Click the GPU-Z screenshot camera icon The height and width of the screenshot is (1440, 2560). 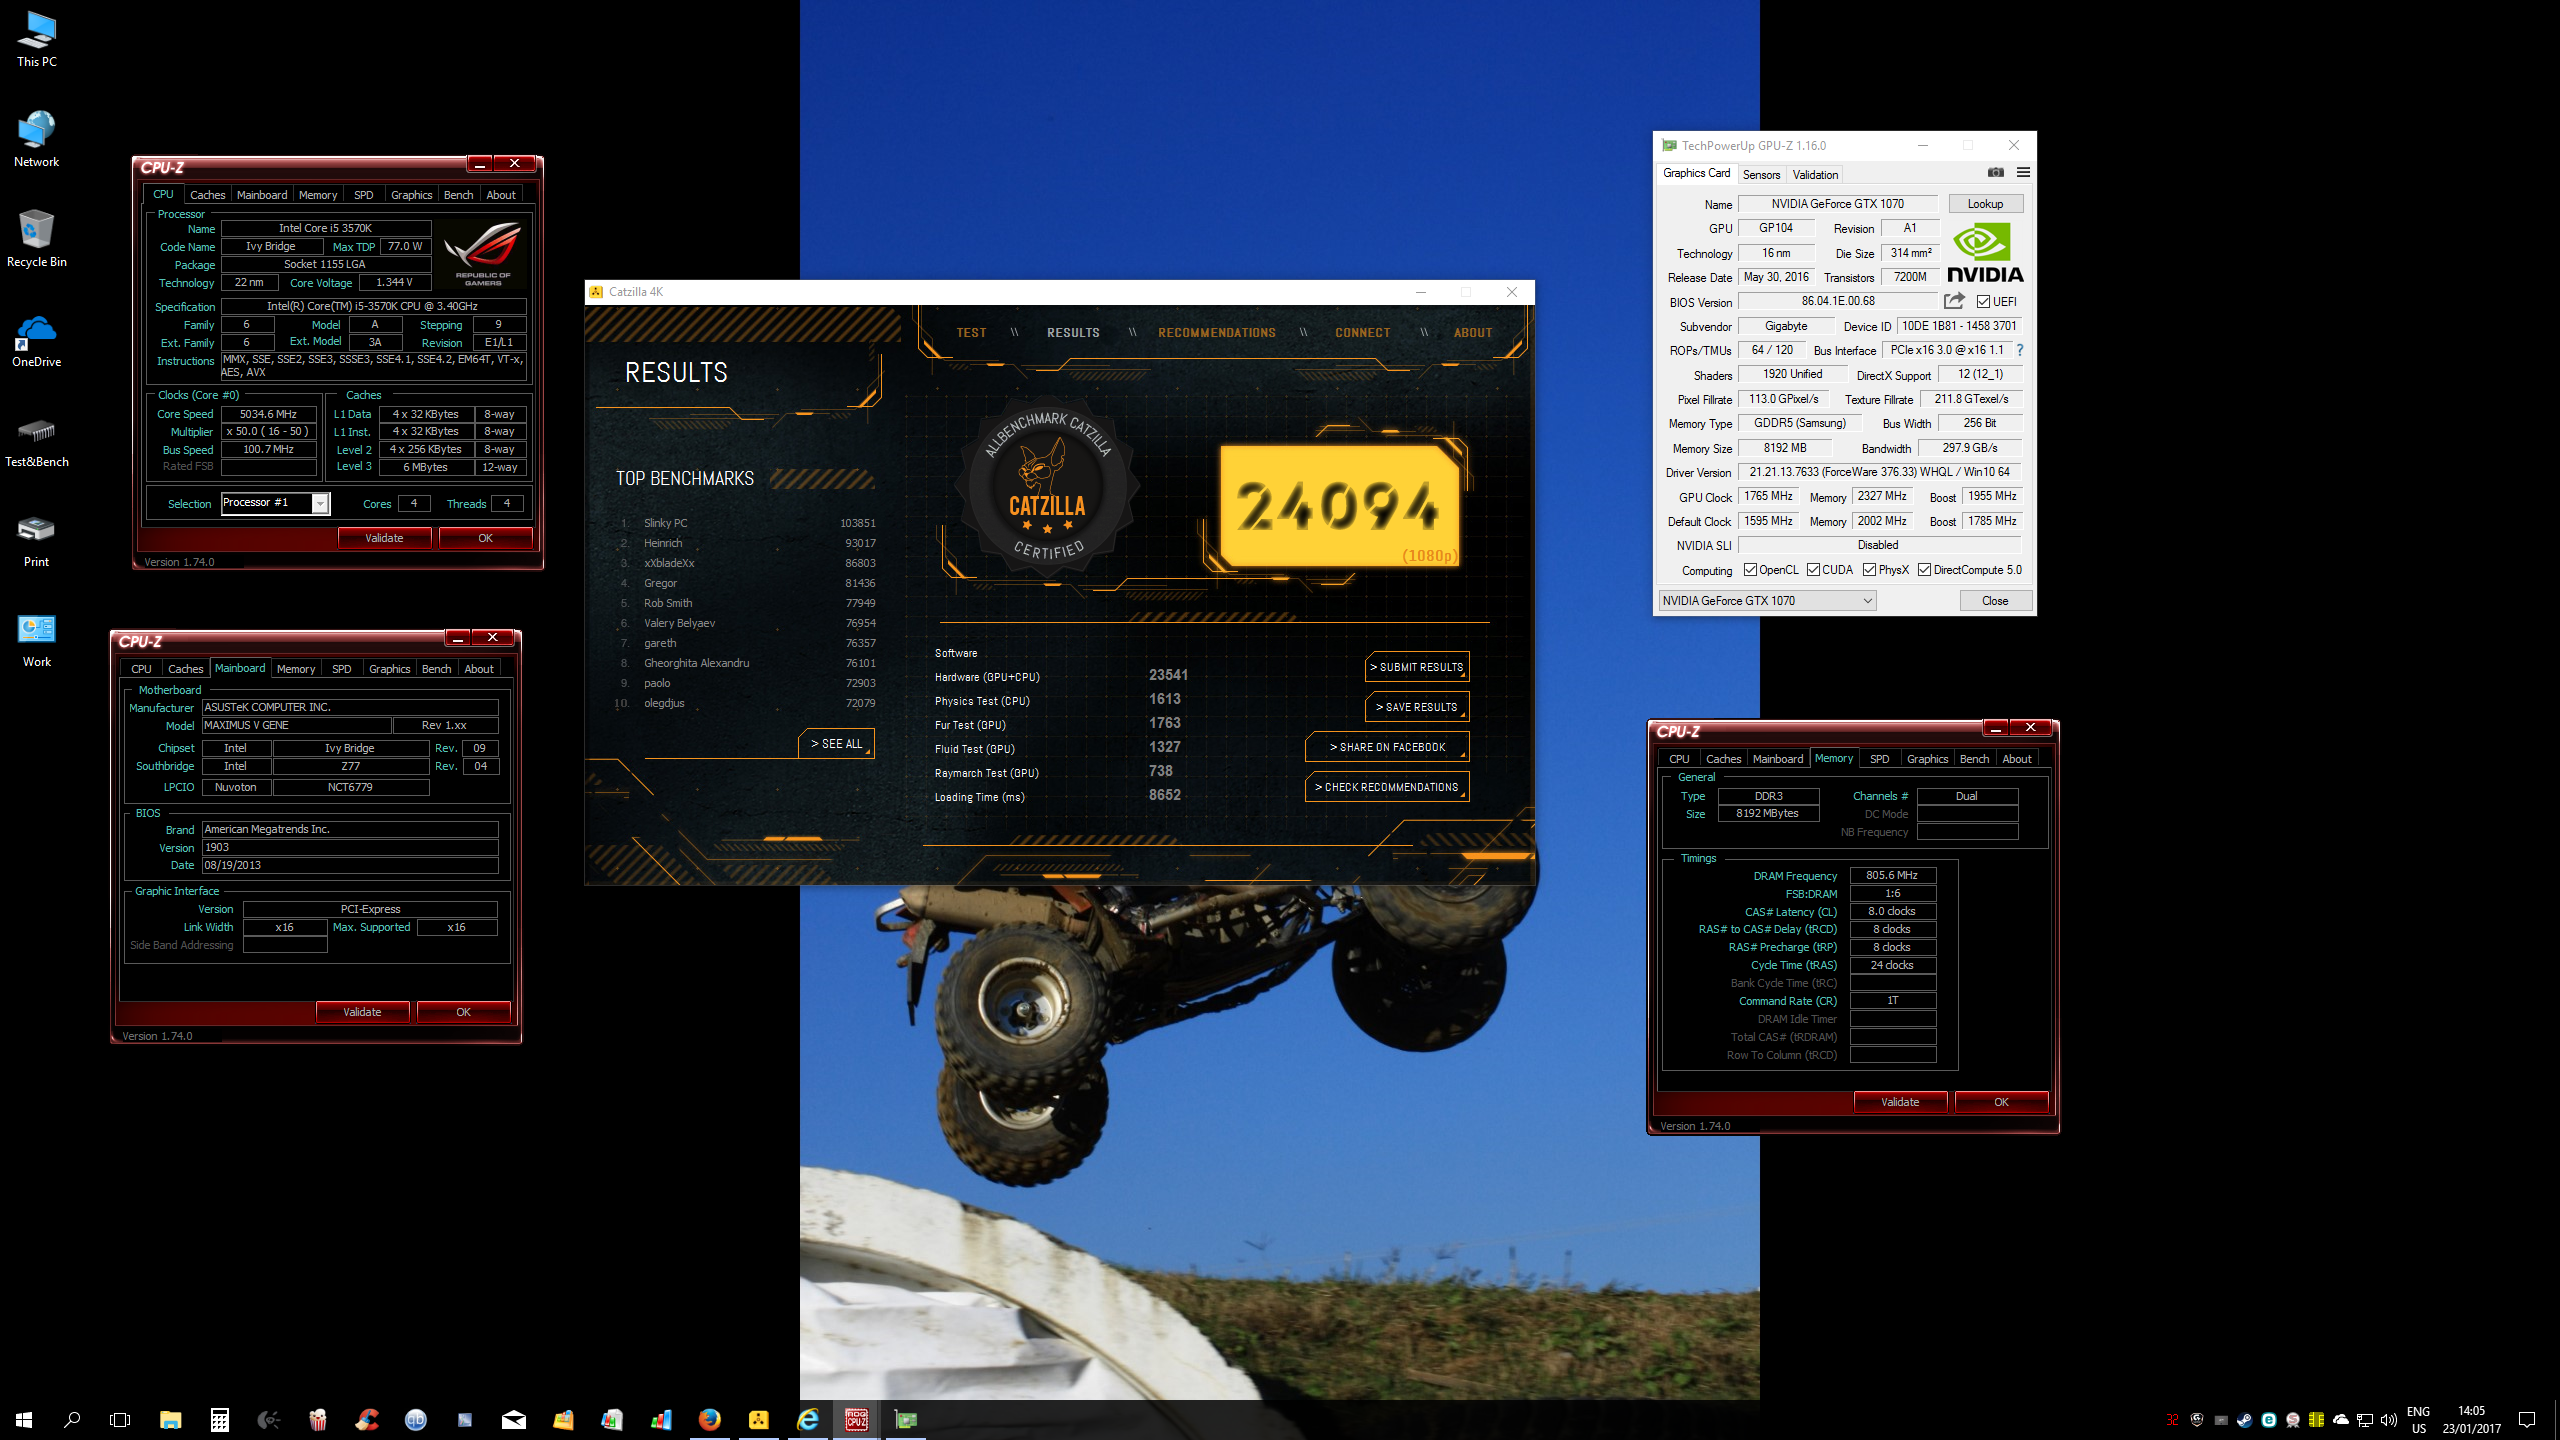(1996, 173)
